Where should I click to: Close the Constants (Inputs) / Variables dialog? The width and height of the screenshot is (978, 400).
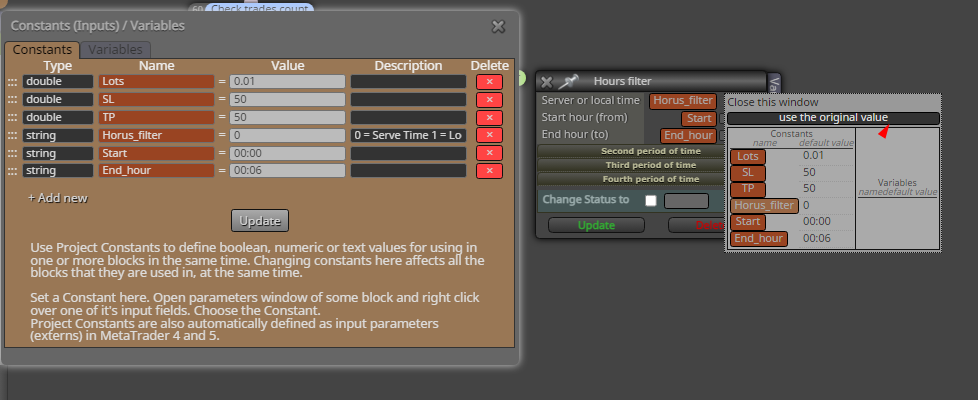coord(498,26)
